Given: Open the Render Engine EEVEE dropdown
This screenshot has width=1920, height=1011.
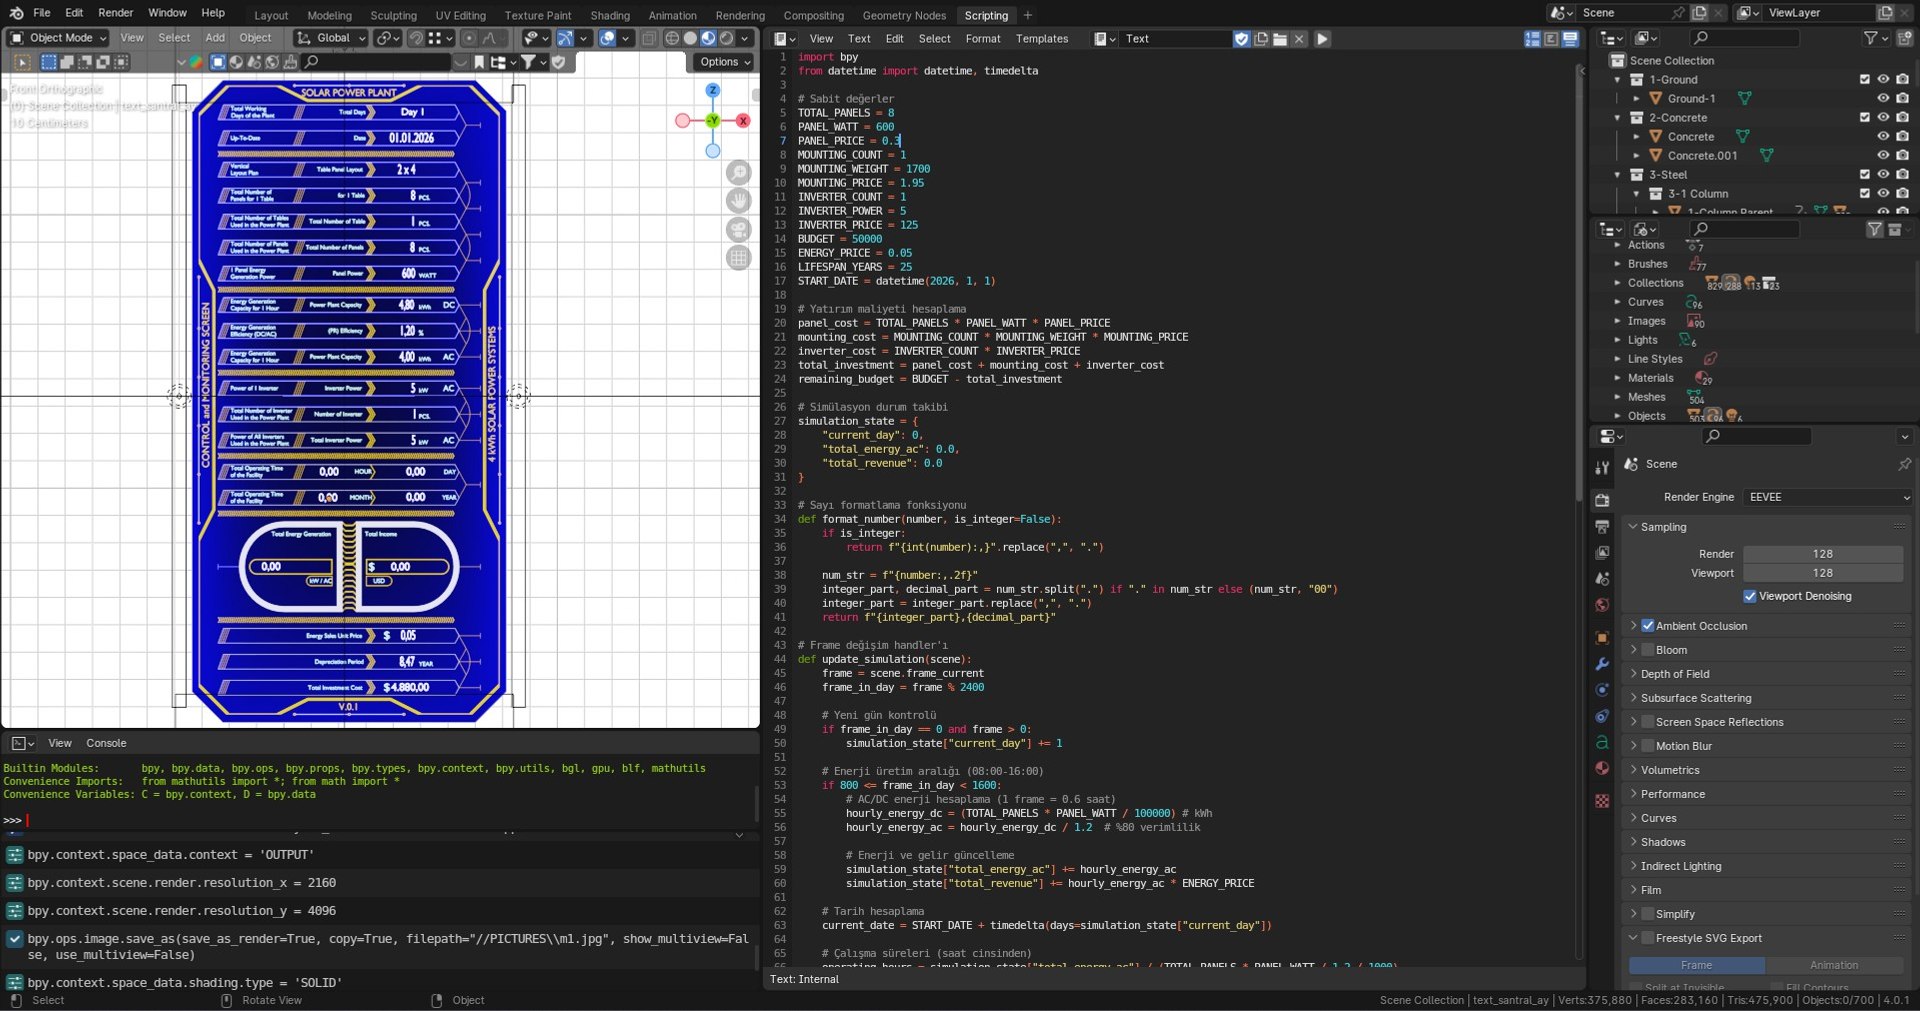Looking at the screenshot, I should [x=1828, y=497].
